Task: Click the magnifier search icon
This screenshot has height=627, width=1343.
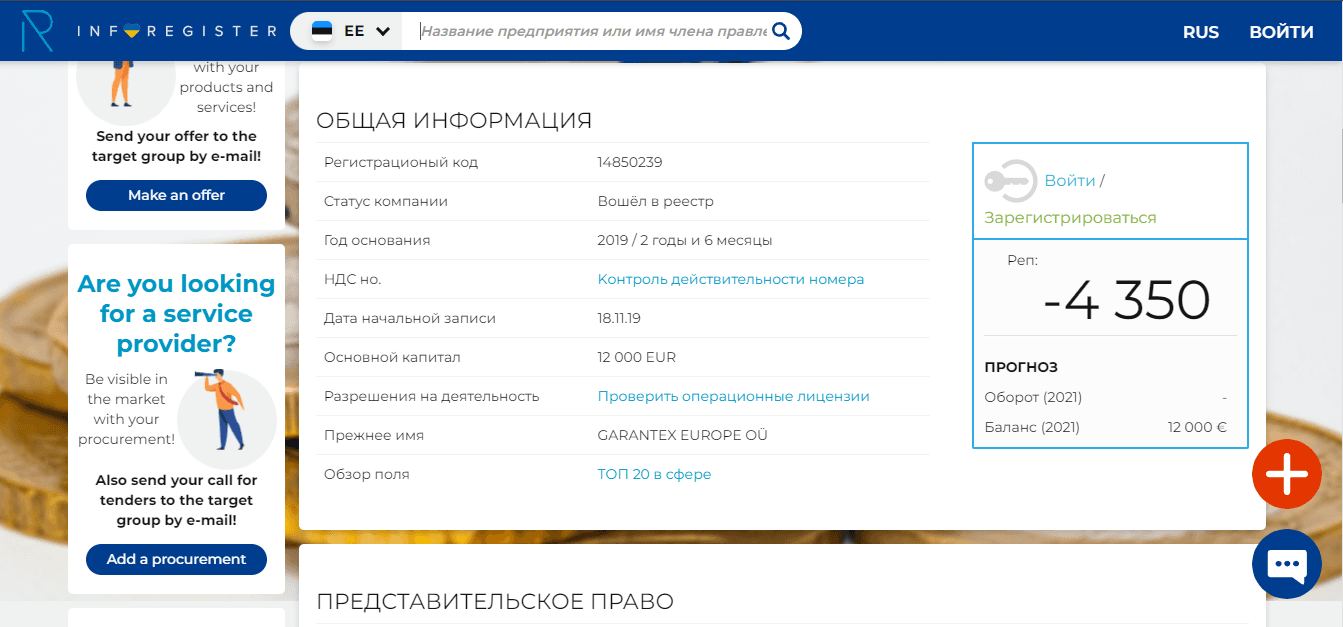Action: (x=781, y=31)
